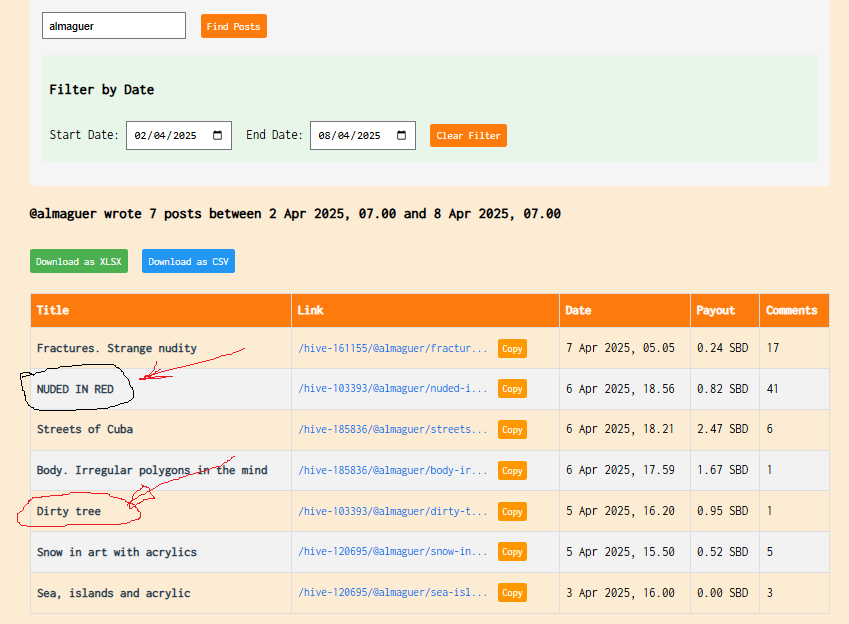Select title Sea, islands and acrylic
The width and height of the screenshot is (849, 624).
[114, 593]
